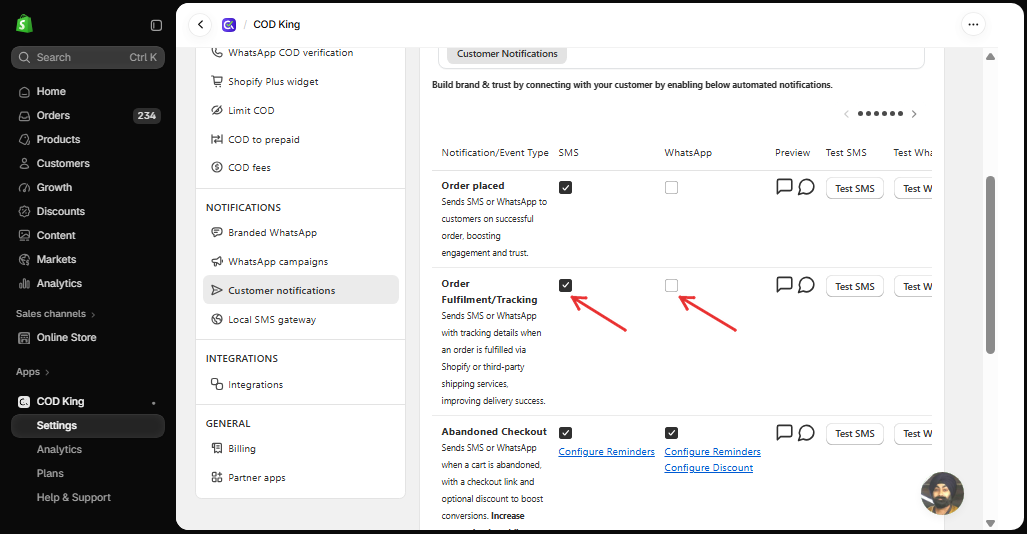Open Help & Support page
The width and height of the screenshot is (1027, 534).
pyautogui.click(x=73, y=498)
